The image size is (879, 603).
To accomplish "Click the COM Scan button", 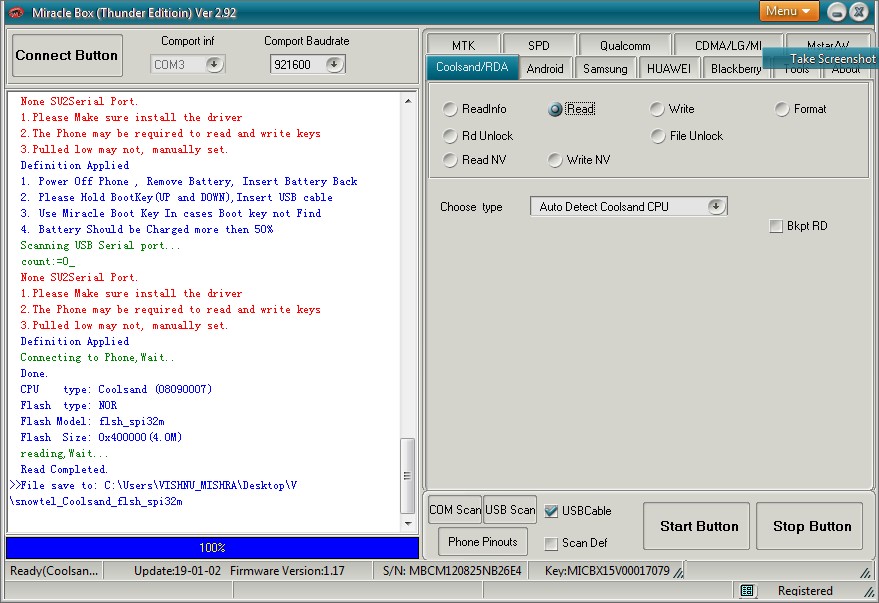I will point(455,509).
